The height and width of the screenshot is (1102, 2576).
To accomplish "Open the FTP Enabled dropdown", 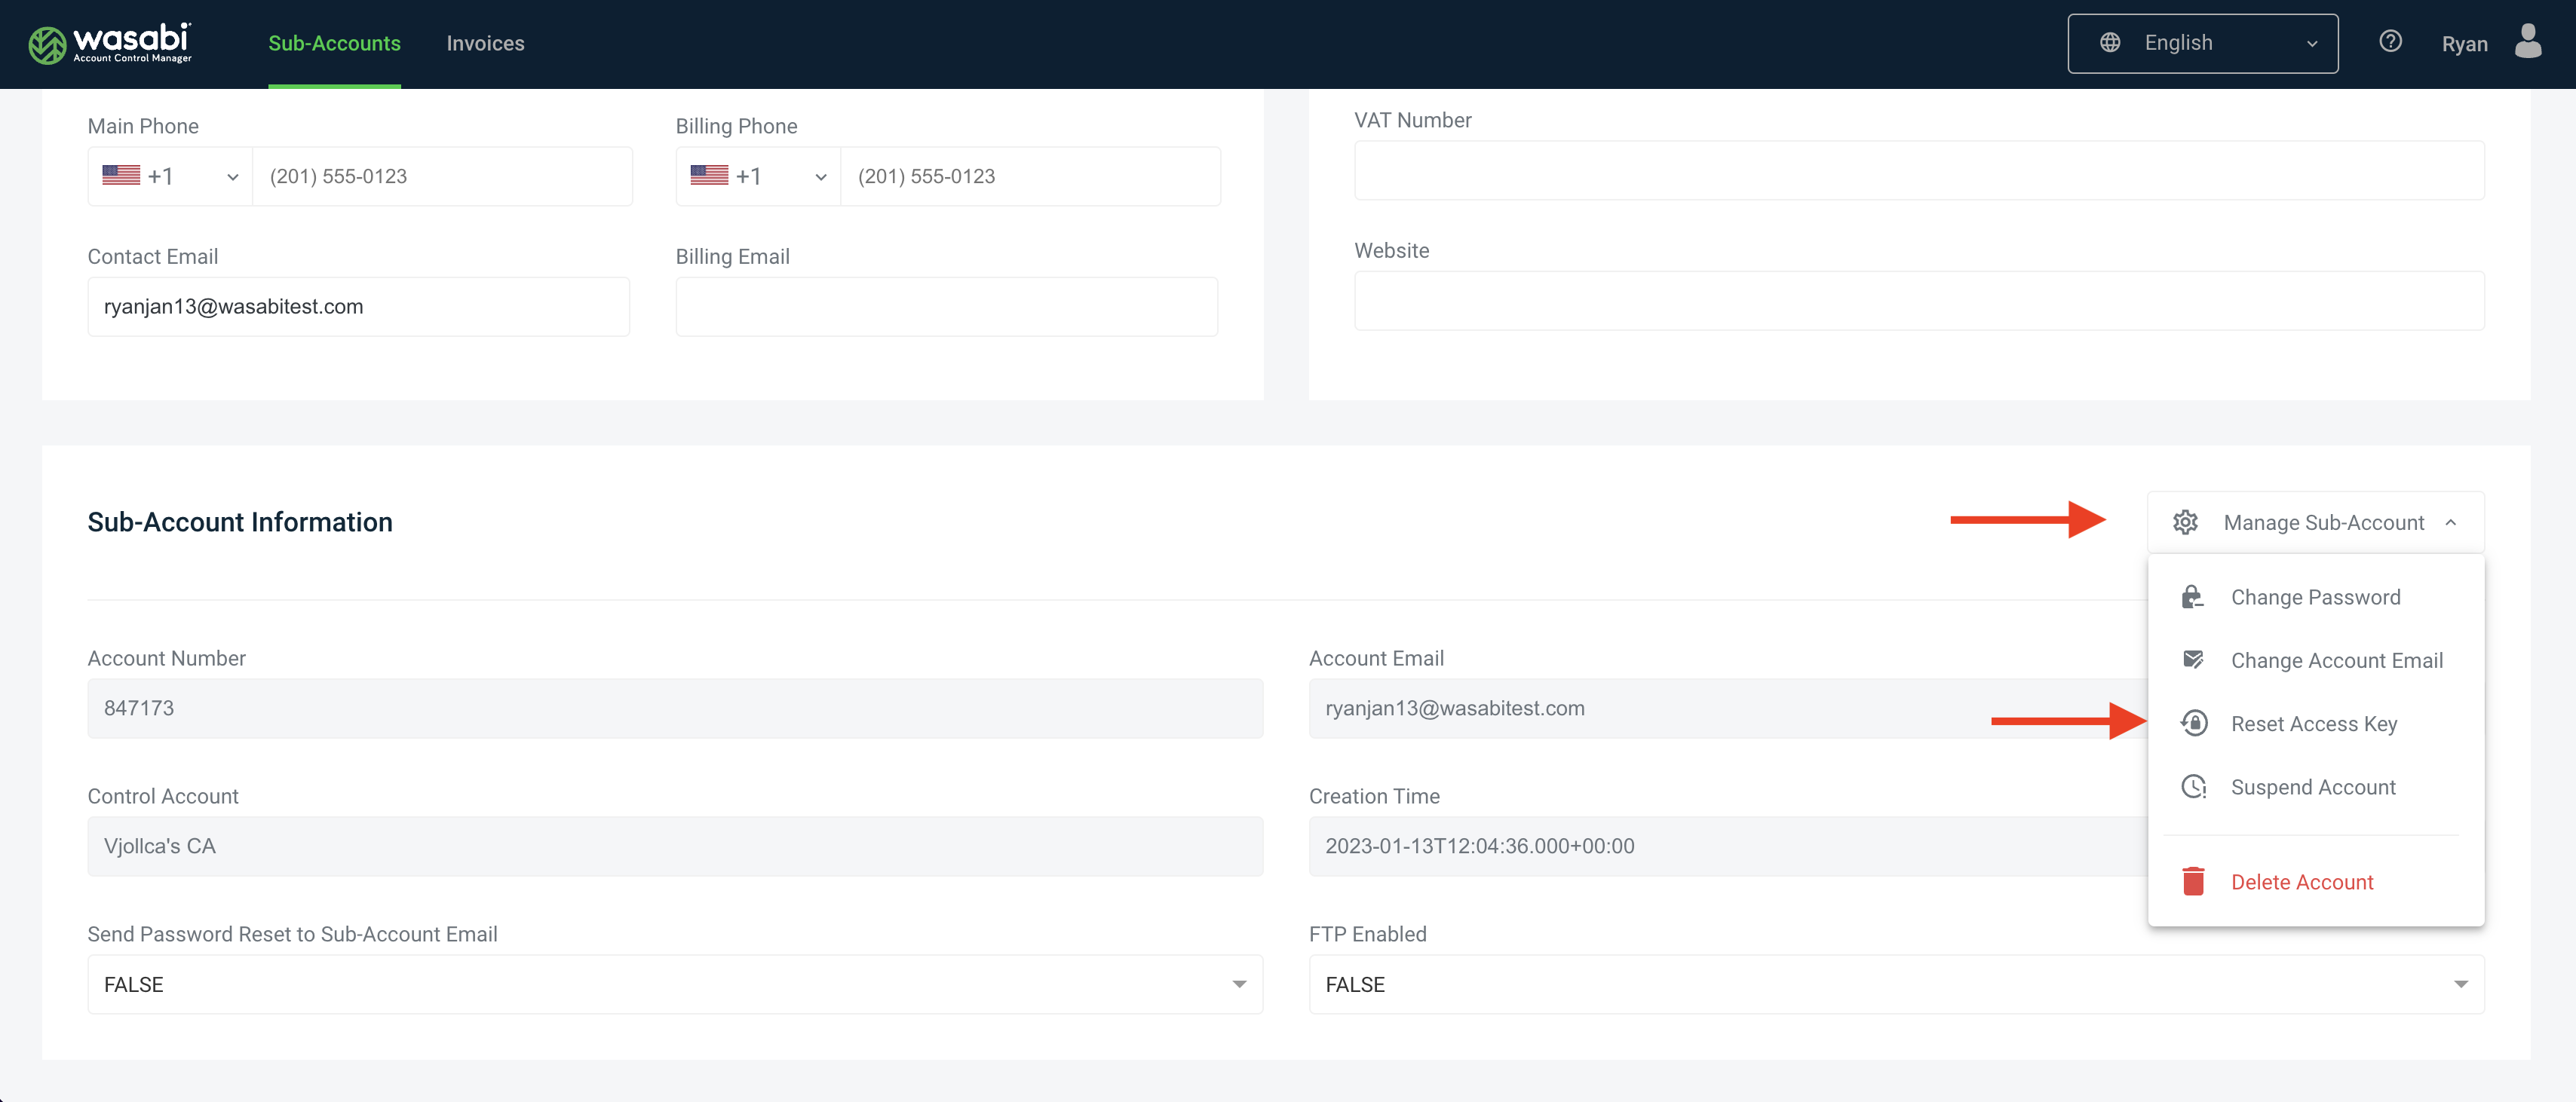I will (x=1896, y=984).
